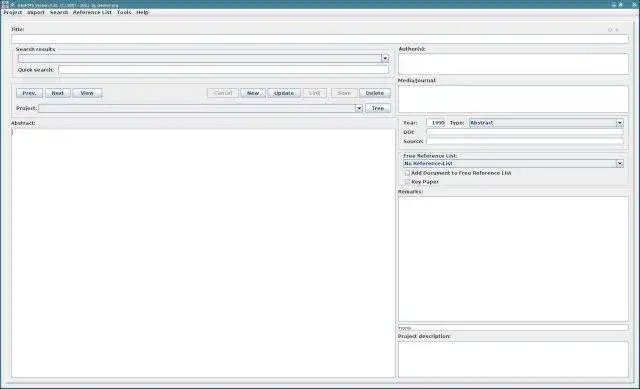This screenshot has width=640, height=389.
Task: Click the Delete button
Action: point(375,93)
